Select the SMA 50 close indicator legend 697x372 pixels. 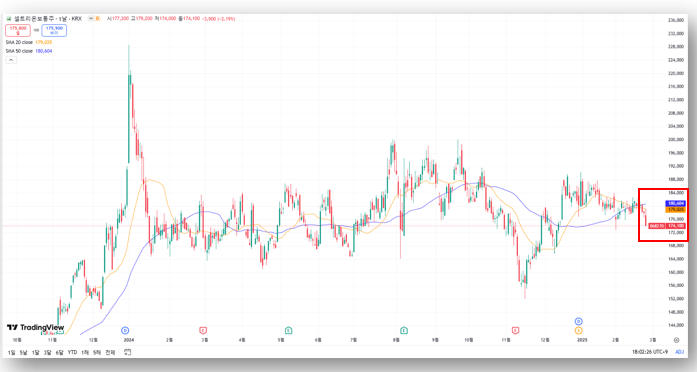coord(29,51)
